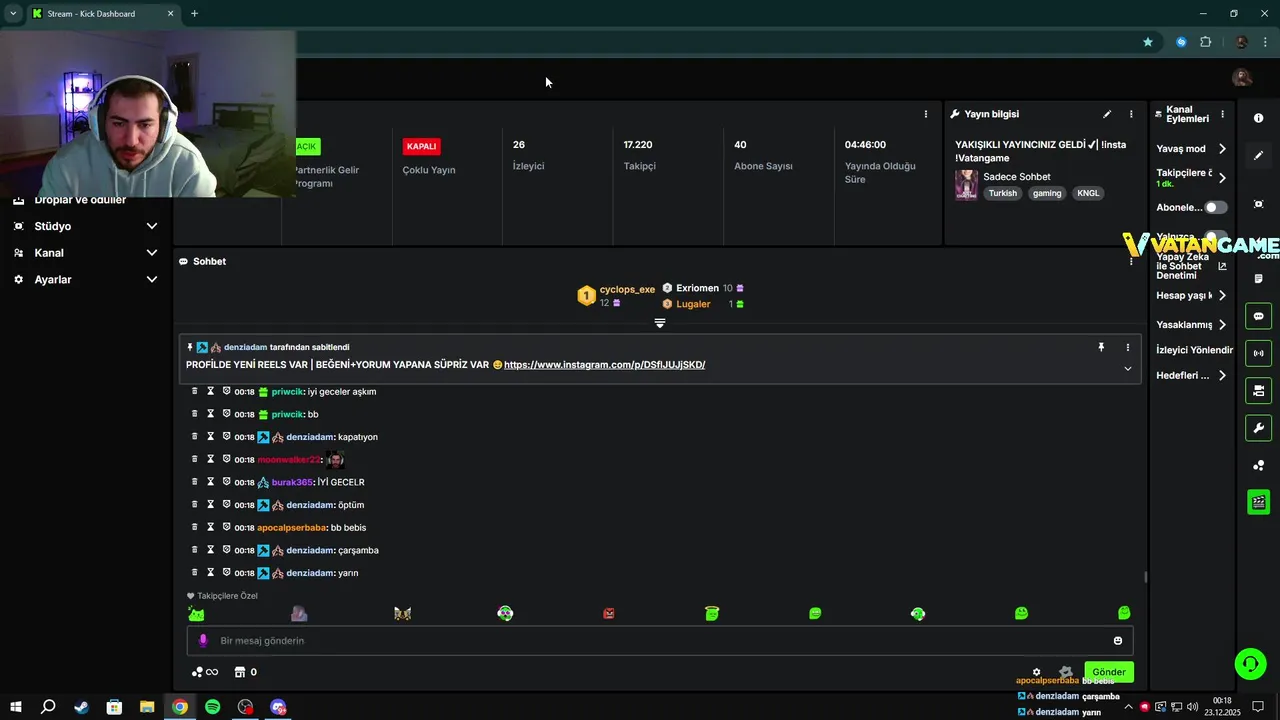Click the Sadece Sohbet category thumbnail
1280x720 pixels.
click(x=966, y=185)
